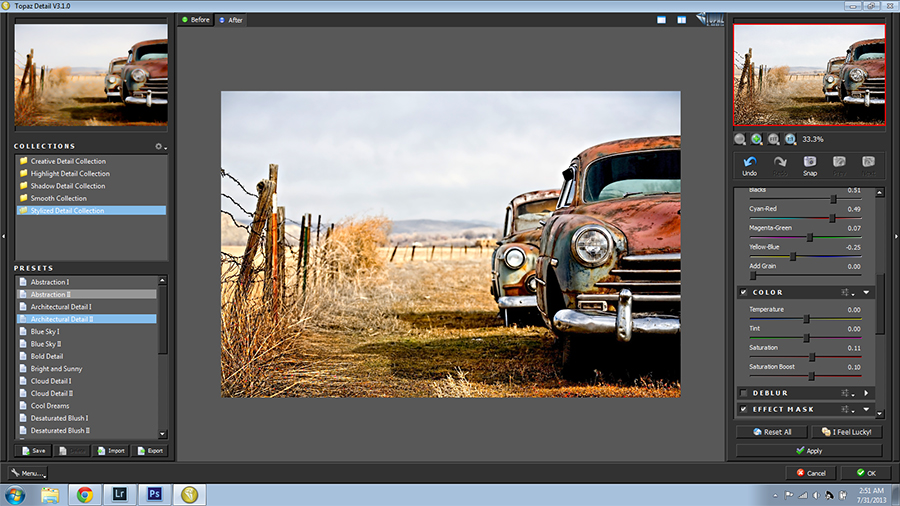Expand the Deblur section arrow
This screenshot has height=506, width=900.
(x=866, y=393)
